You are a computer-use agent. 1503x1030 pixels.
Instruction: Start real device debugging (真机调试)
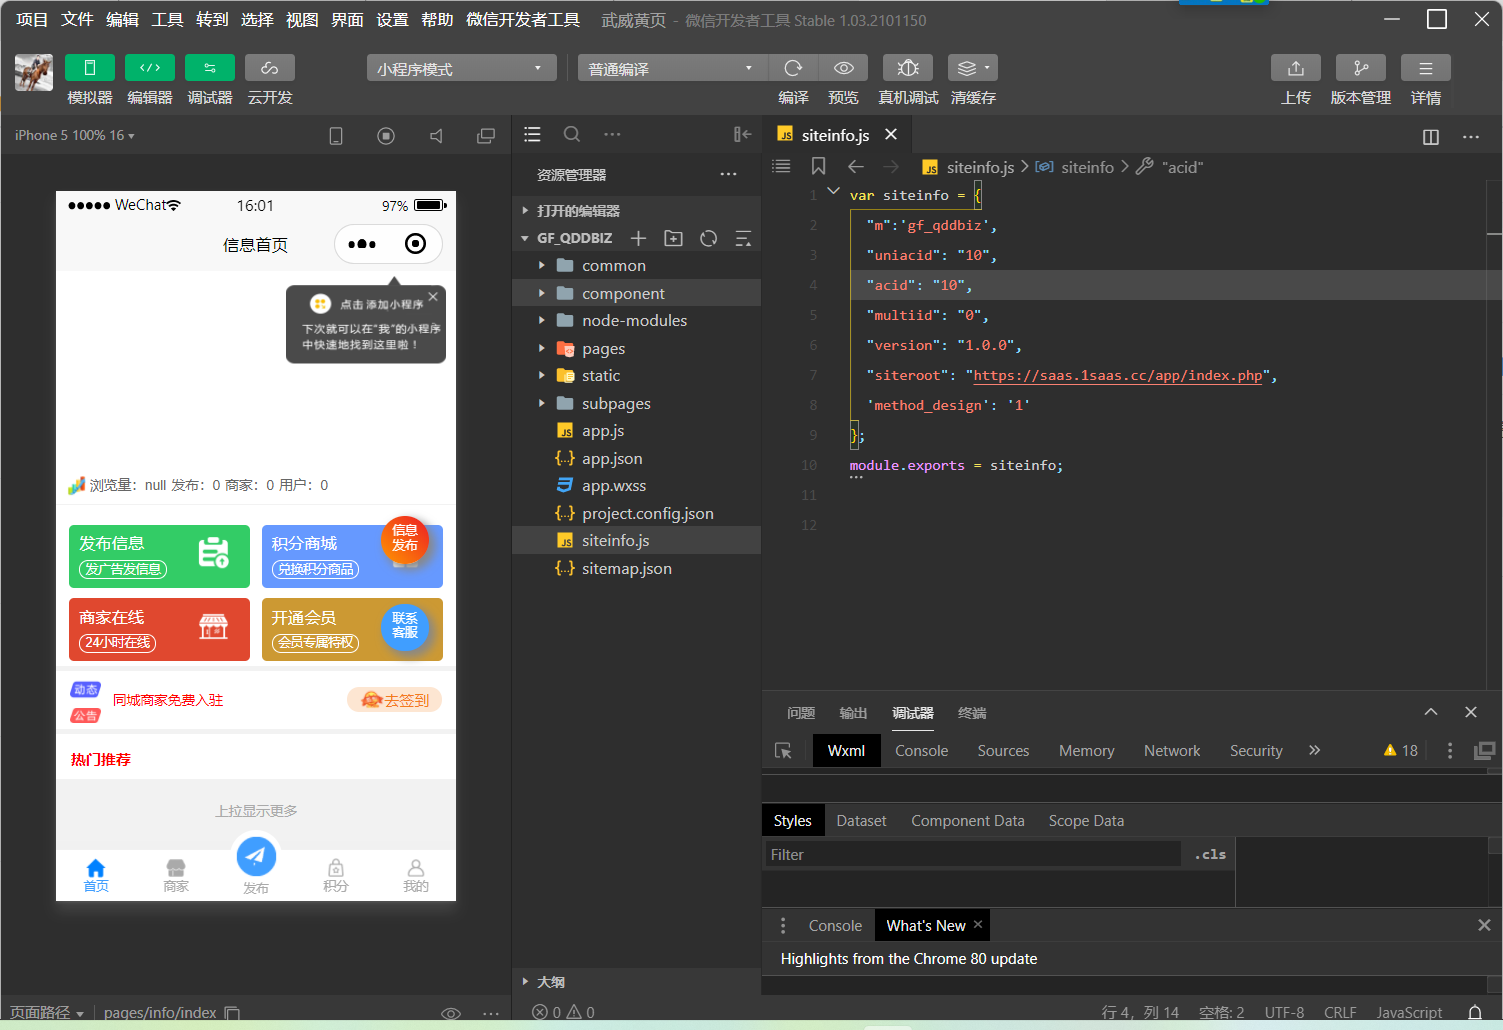pos(908,67)
